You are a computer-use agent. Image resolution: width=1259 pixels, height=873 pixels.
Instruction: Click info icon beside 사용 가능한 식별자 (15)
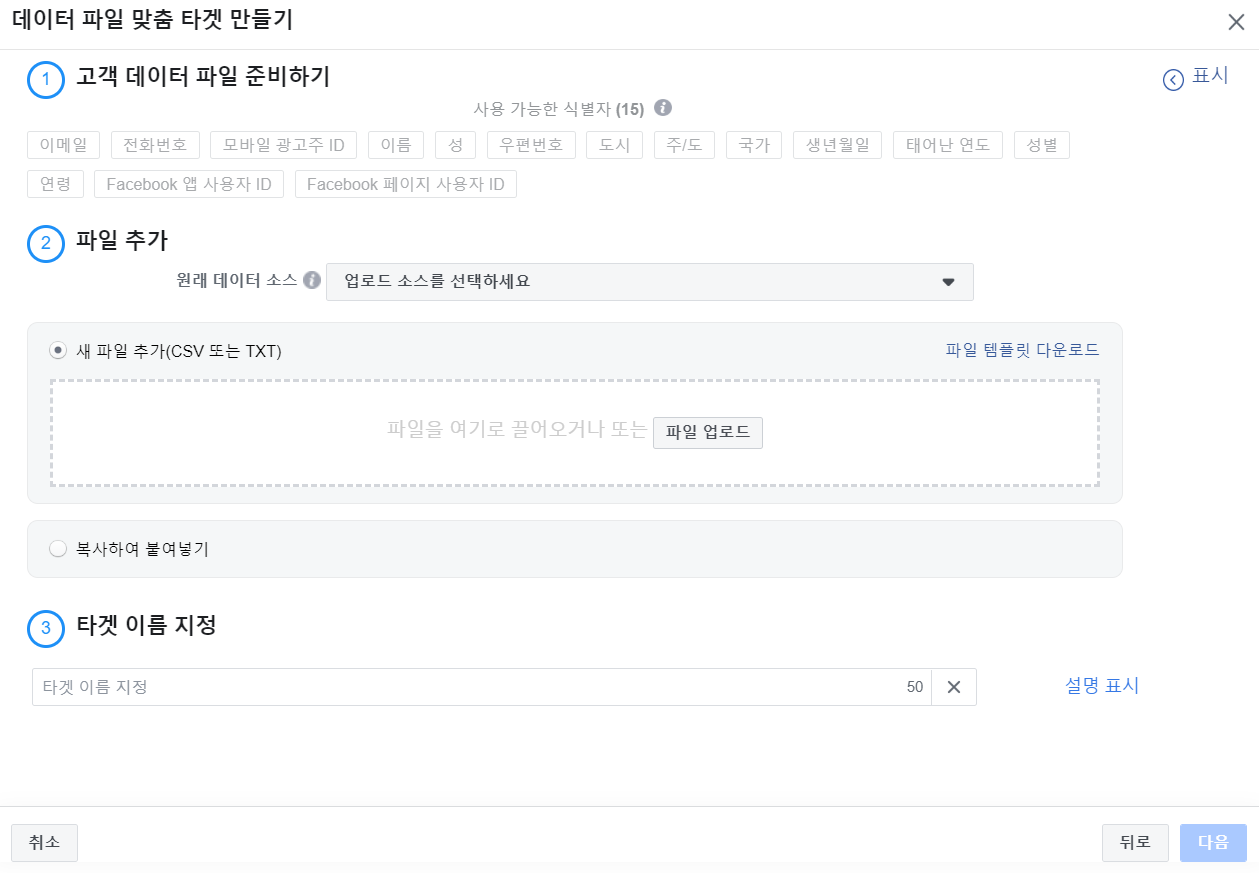pyautogui.click(x=663, y=108)
